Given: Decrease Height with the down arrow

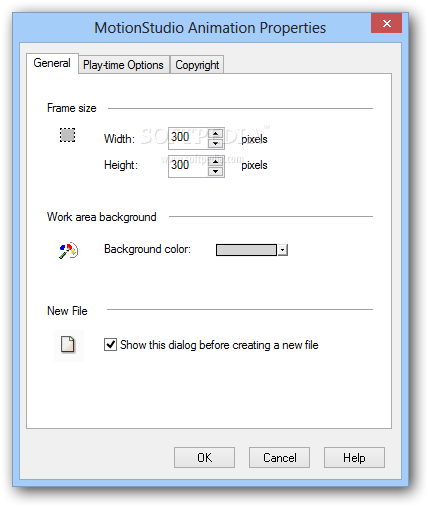Looking at the screenshot, I should 216,171.
